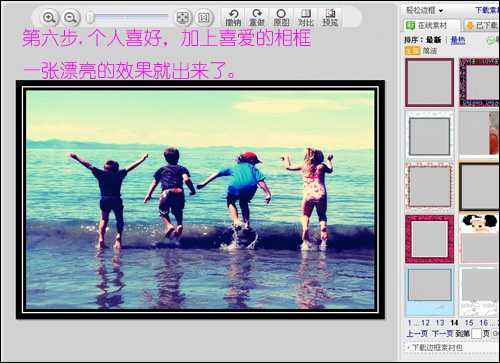Screen dimensions: 500x363
Task: Click the 重做 redo icon
Action: [x=257, y=18]
